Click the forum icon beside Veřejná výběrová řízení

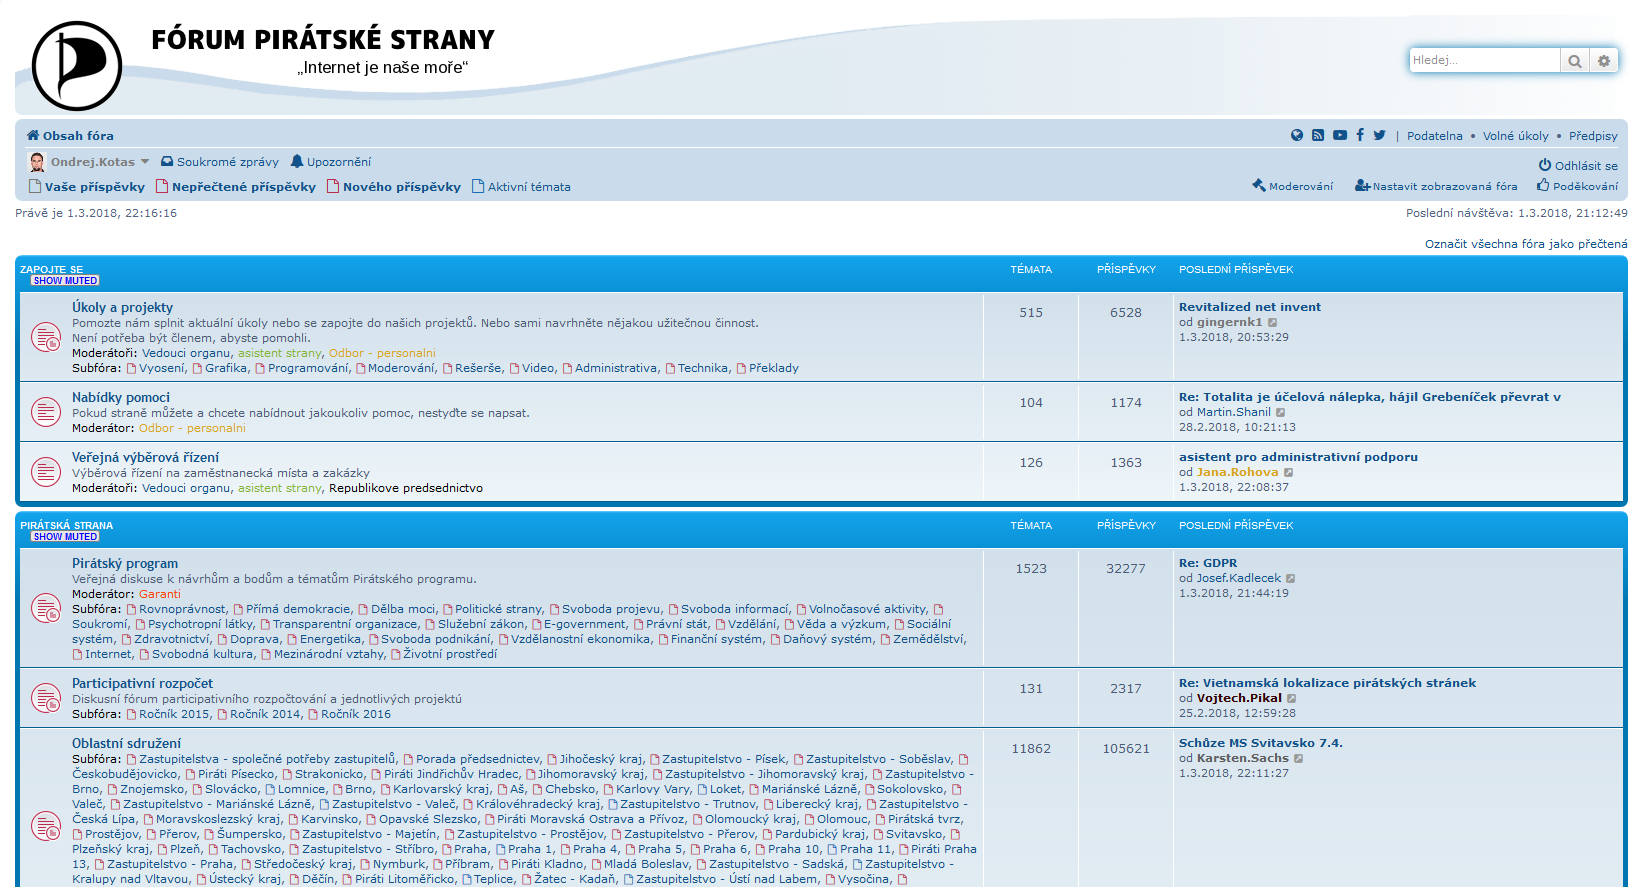(46, 471)
